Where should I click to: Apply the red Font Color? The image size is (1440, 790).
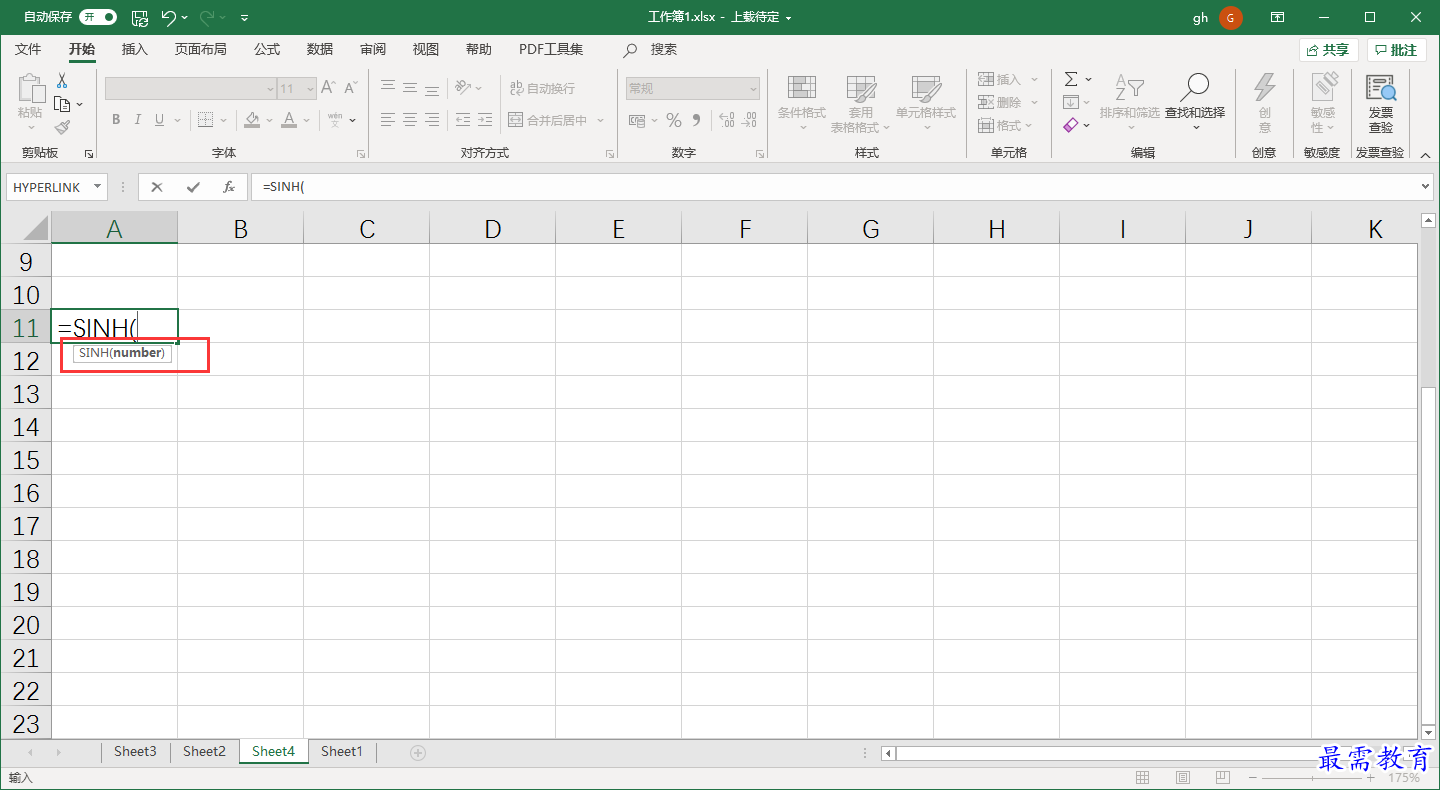[x=289, y=120]
